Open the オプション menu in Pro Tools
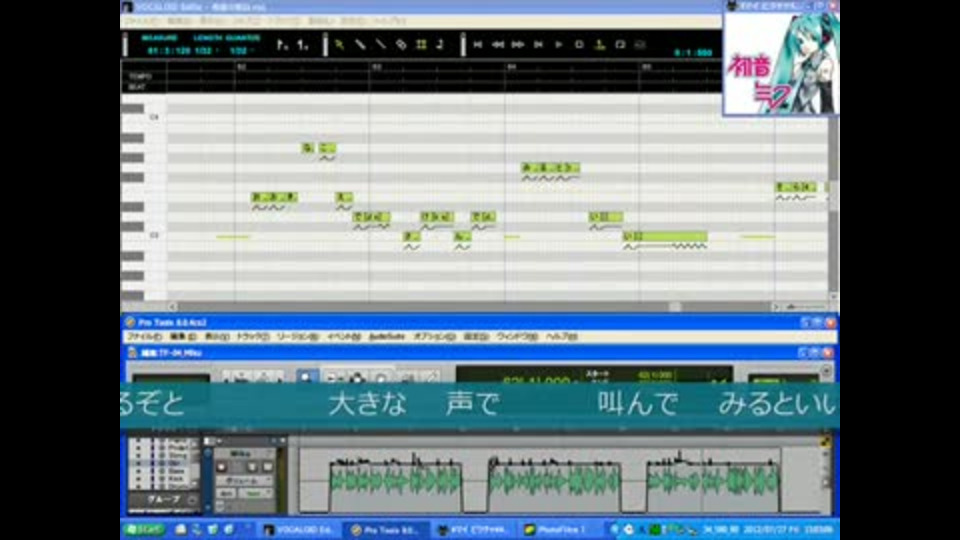 (434, 337)
